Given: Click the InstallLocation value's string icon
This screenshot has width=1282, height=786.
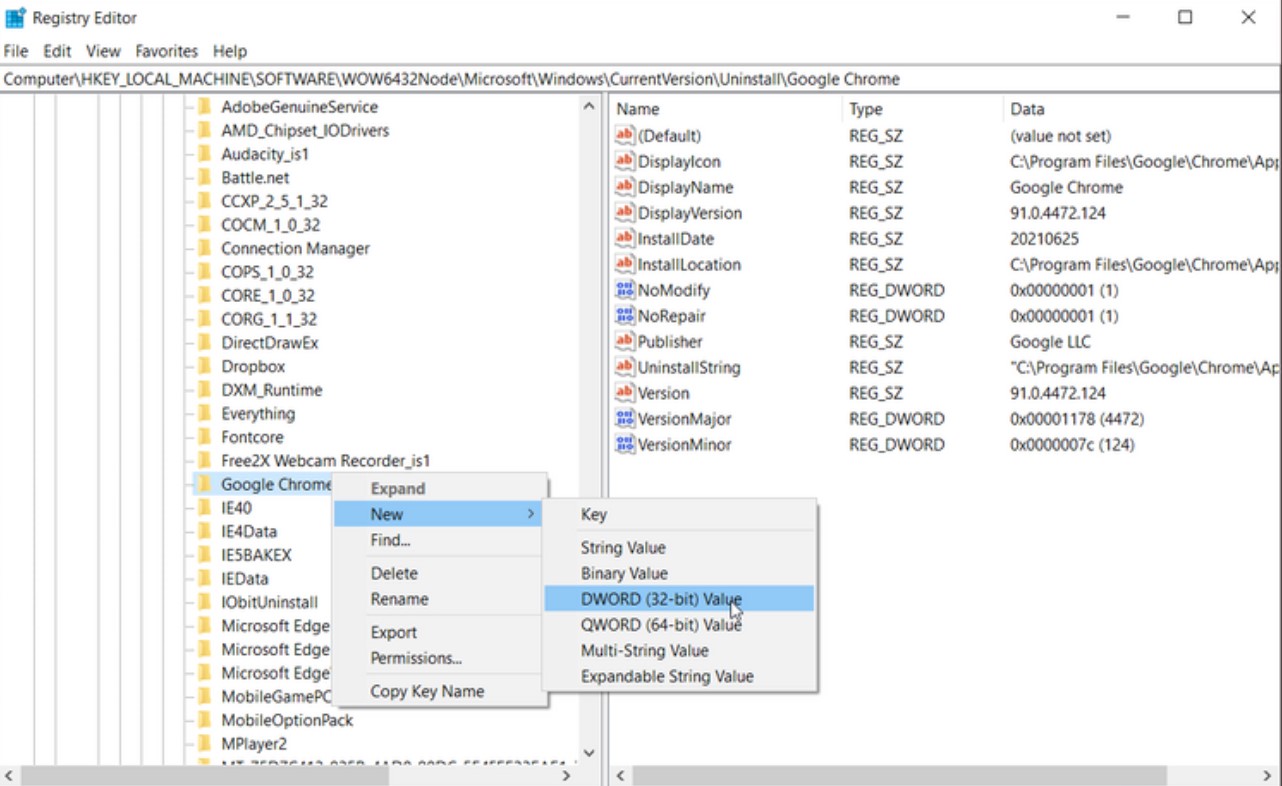Looking at the screenshot, I should (x=625, y=264).
